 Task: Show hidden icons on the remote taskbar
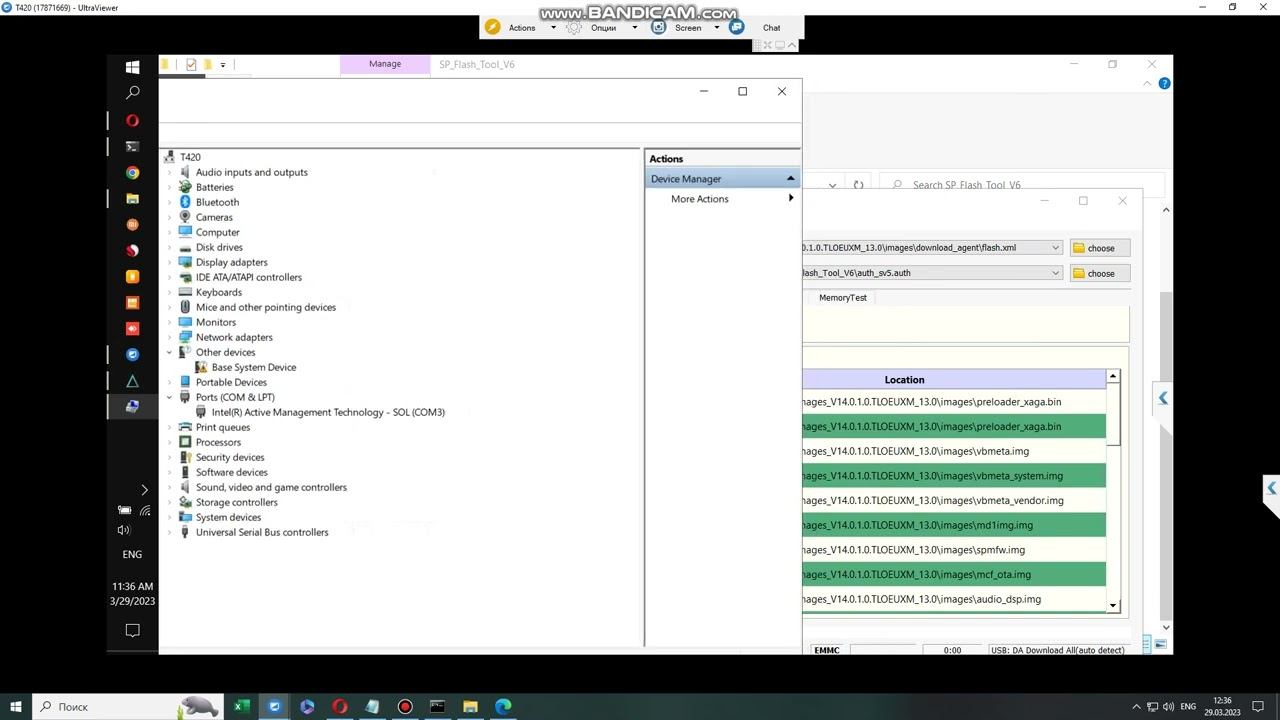click(144, 490)
